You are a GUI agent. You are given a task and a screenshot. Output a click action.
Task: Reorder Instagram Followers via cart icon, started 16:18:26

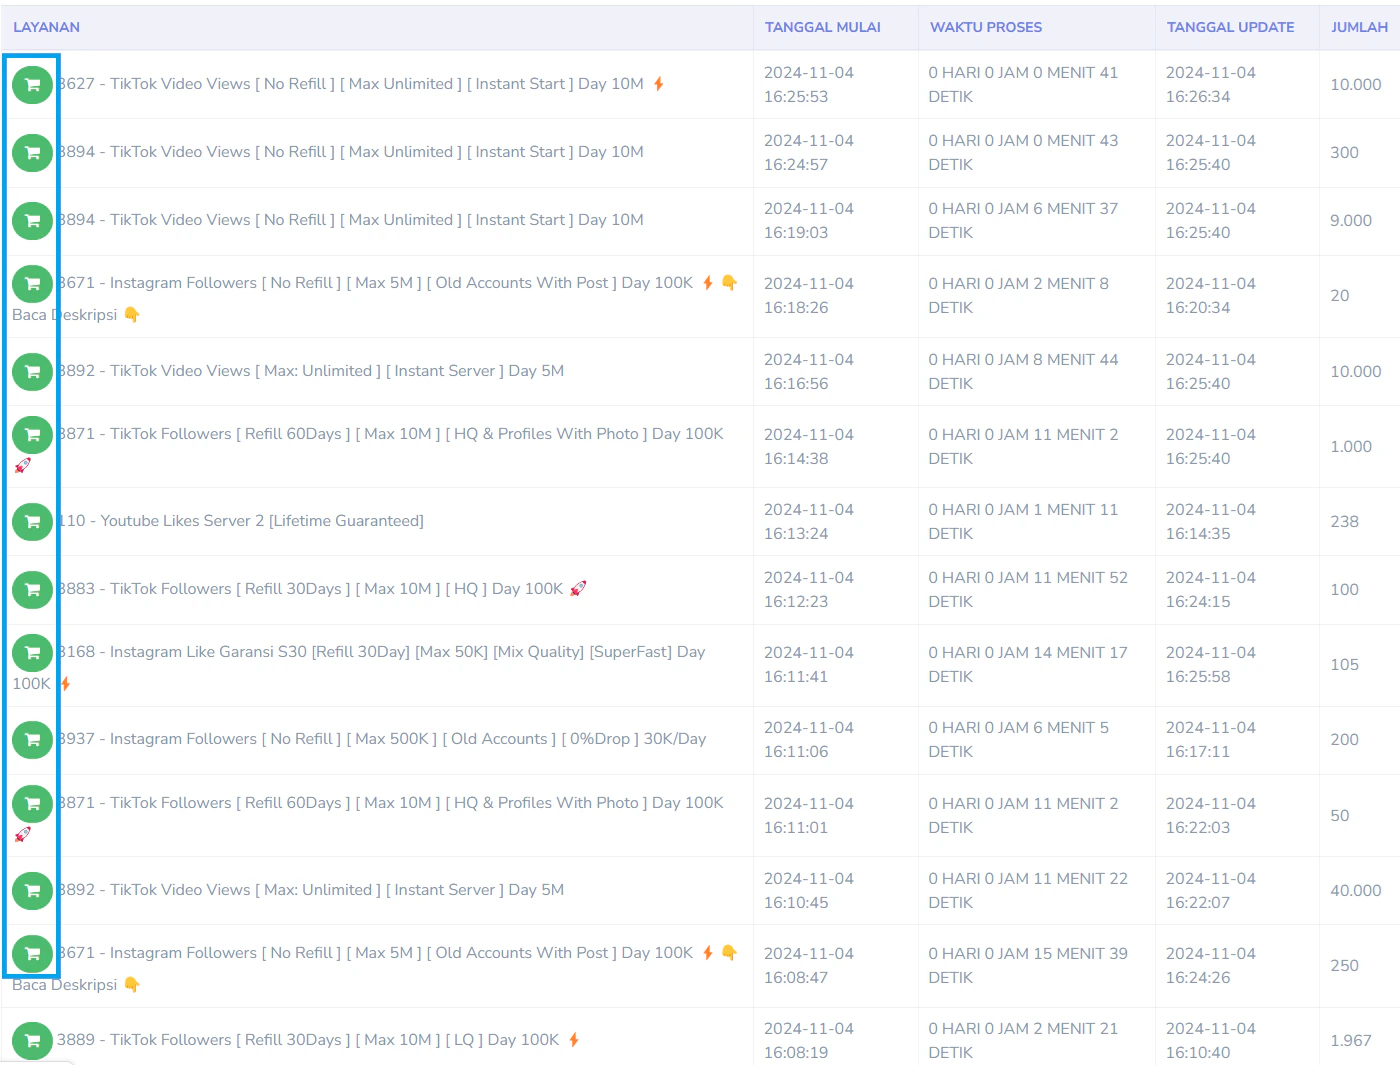(32, 284)
